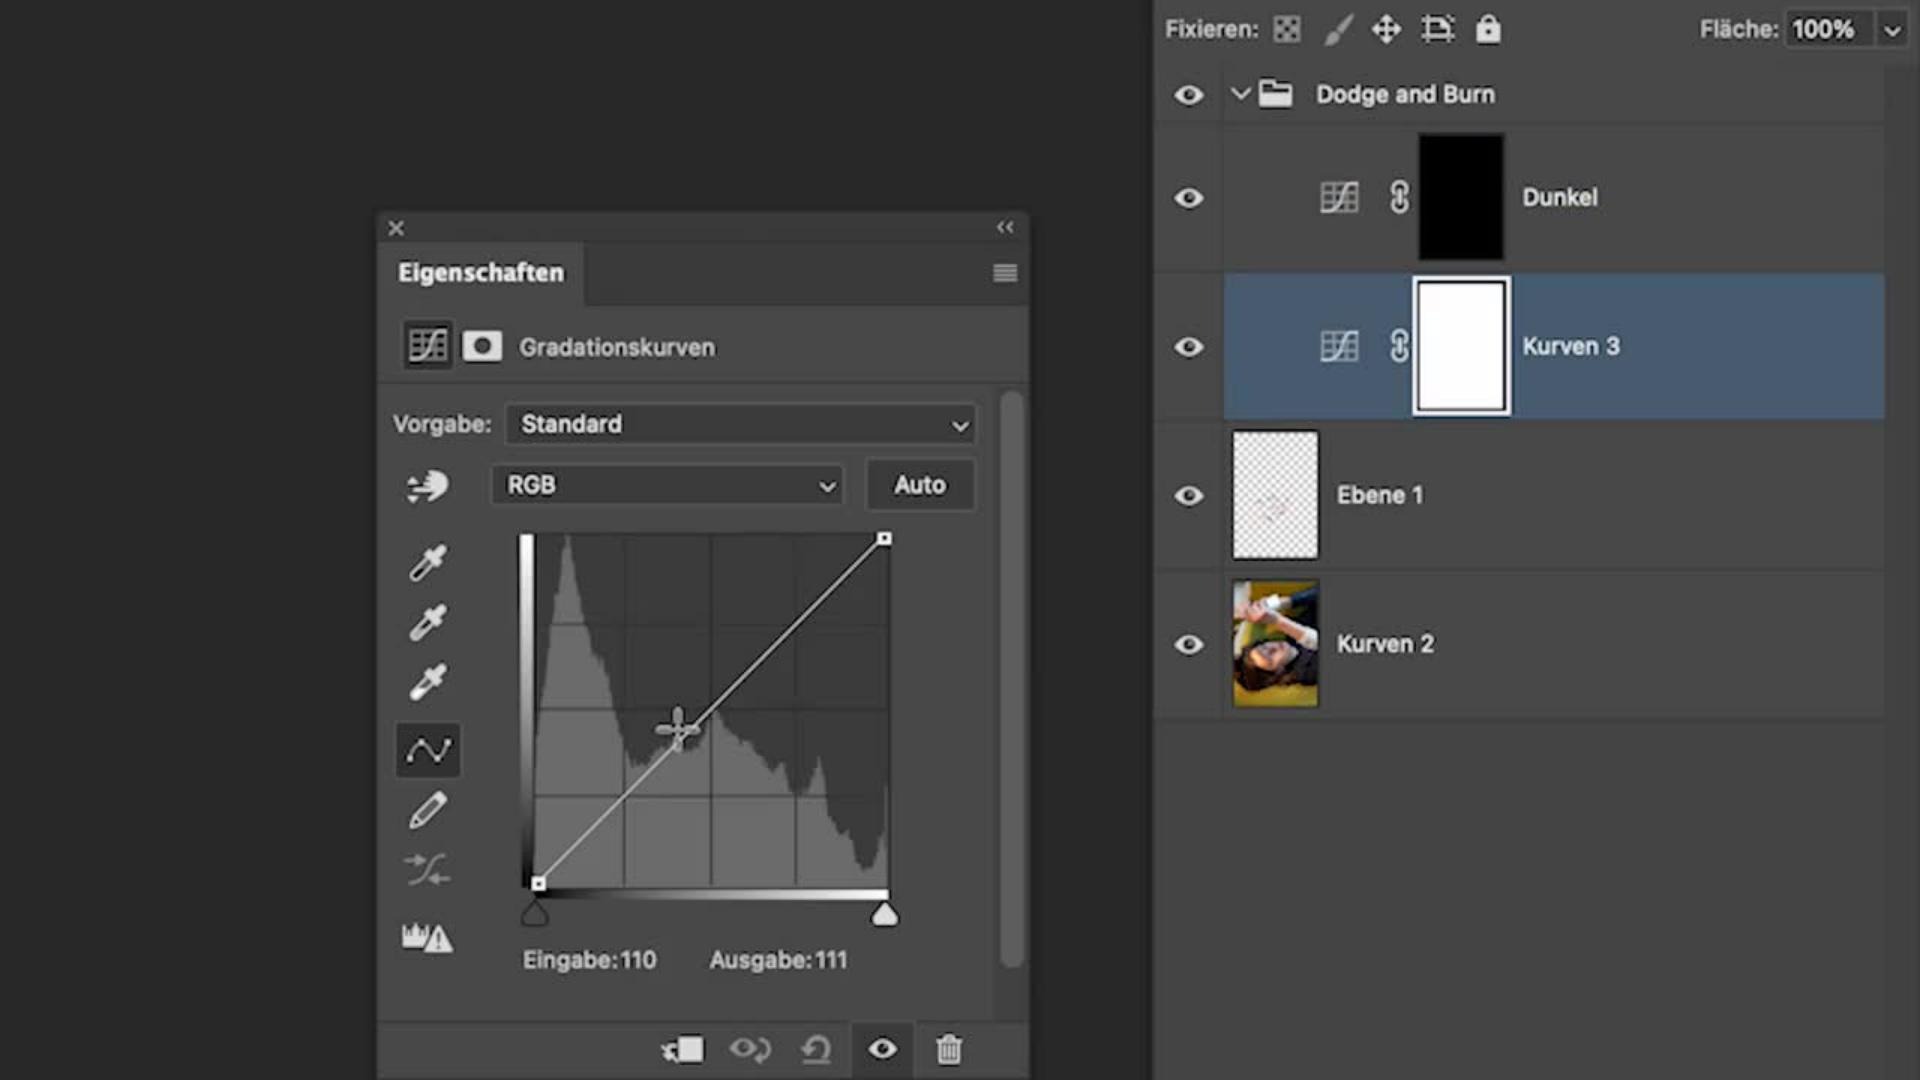
Task: Toggle visibility of Ebene 1 layer
Action: pyautogui.click(x=1188, y=496)
